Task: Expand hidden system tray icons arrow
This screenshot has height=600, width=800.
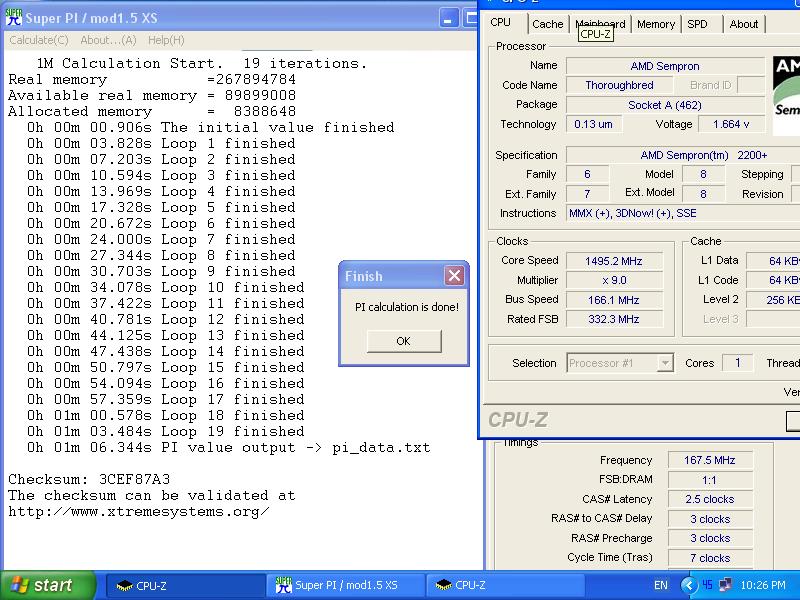Action: 689,585
